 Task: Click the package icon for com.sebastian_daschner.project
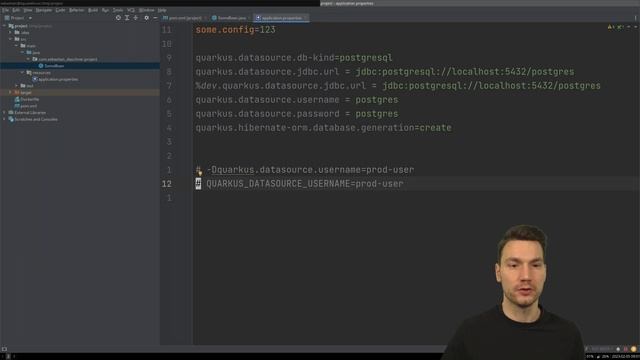click(35, 59)
